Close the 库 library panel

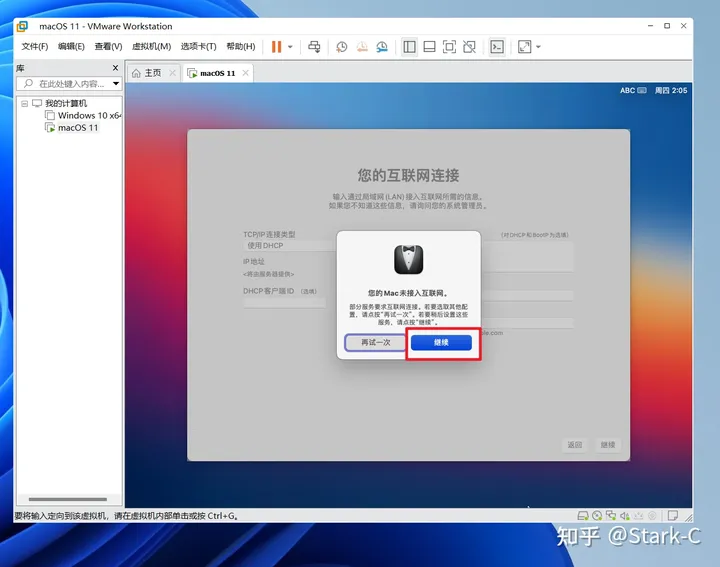tap(115, 68)
